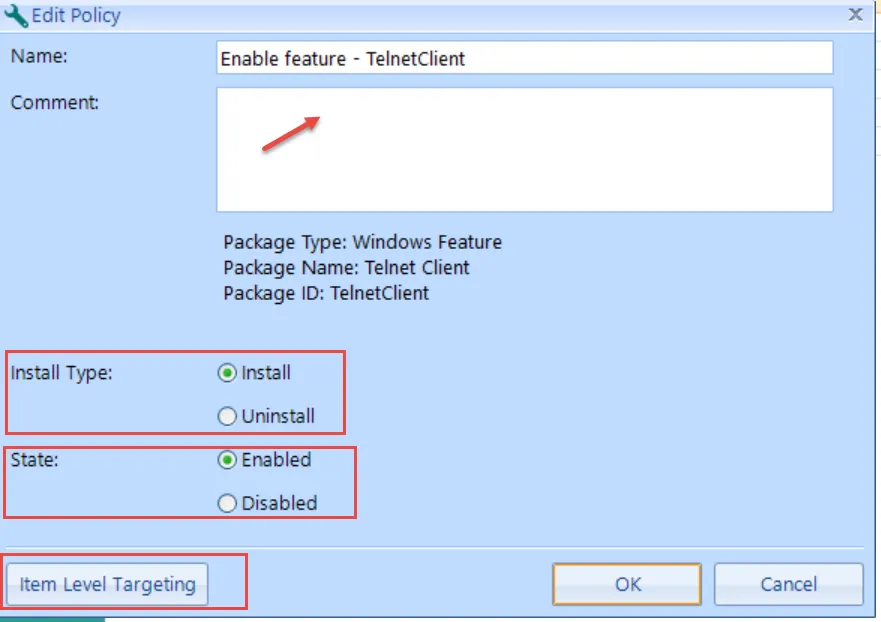Click the Name: label
This screenshot has height=622, width=881.
pyautogui.click(x=39, y=56)
